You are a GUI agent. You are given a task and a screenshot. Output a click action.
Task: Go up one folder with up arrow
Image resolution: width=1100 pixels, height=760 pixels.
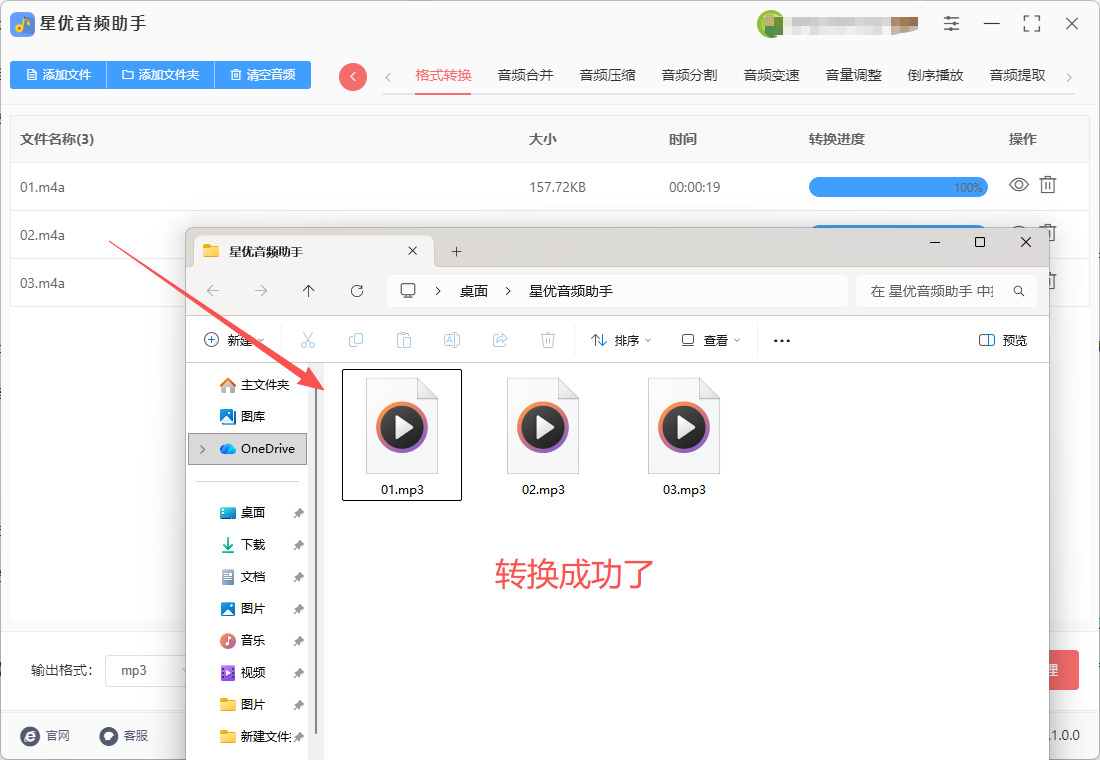tap(308, 291)
